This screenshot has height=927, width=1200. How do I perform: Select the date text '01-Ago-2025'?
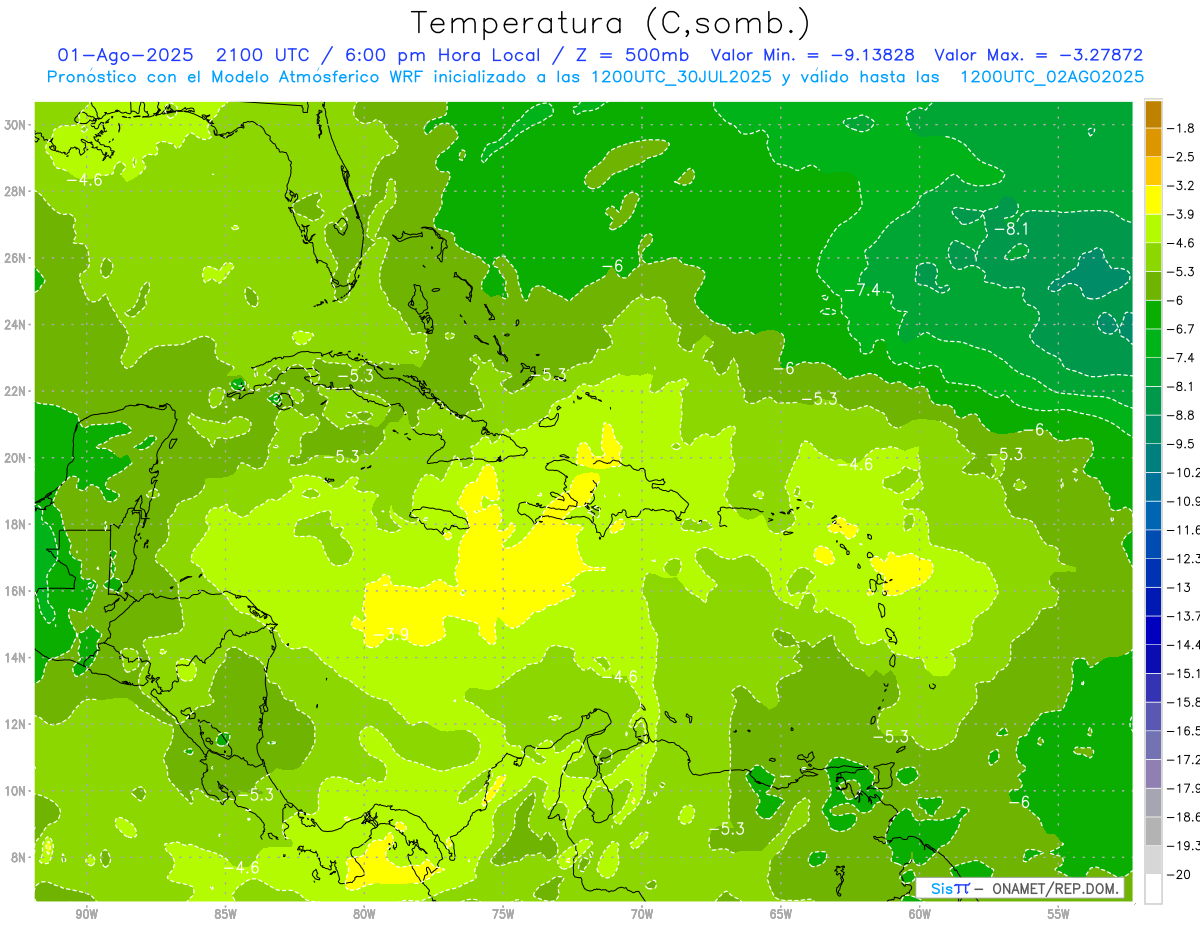point(125,55)
